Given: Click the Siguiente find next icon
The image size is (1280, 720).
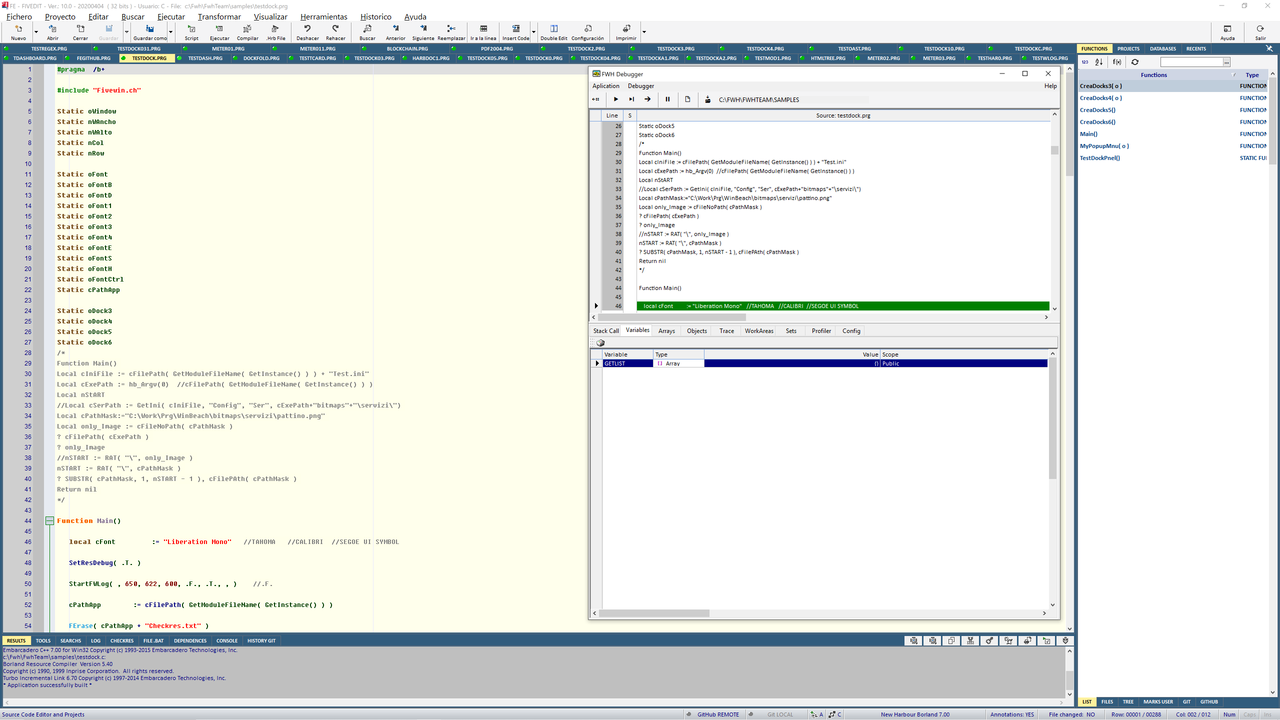Looking at the screenshot, I should pyautogui.click(x=423, y=30).
